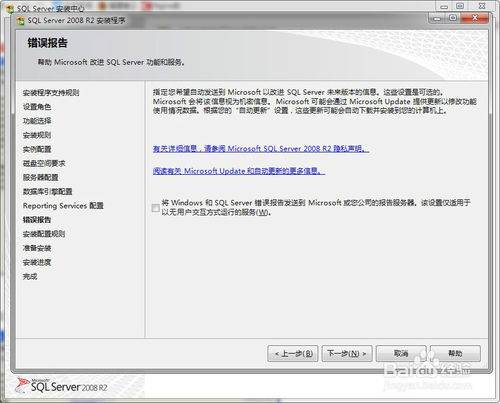
Task: Select the 实例配置 step in sidebar
Action: 37,149
